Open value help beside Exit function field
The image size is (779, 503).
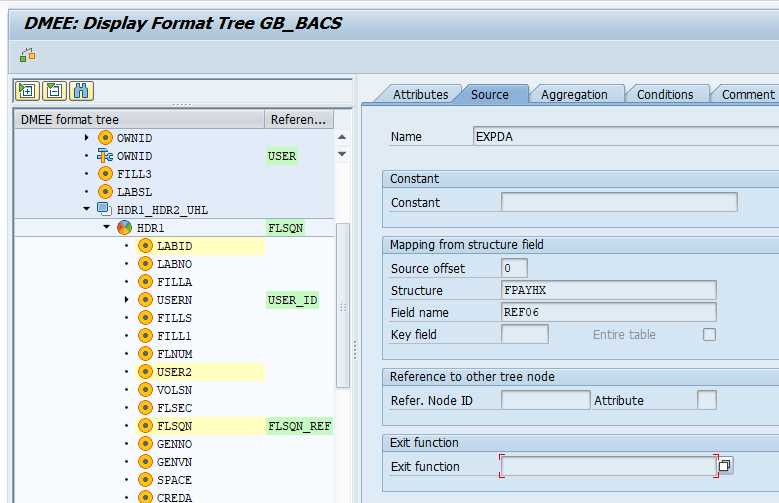coord(725,466)
